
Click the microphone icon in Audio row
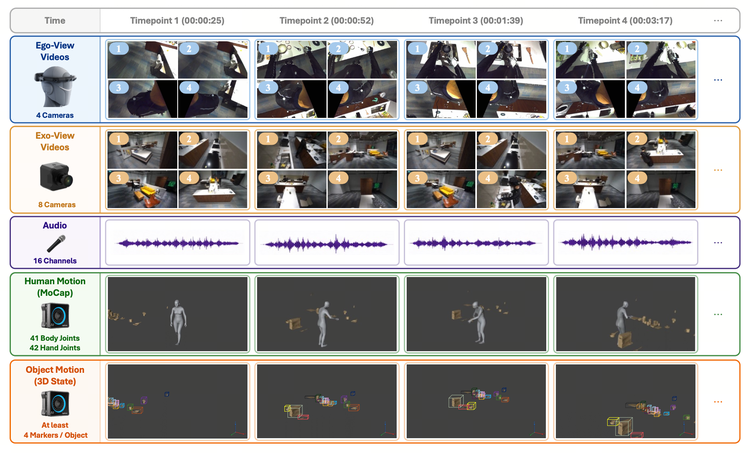(56, 243)
